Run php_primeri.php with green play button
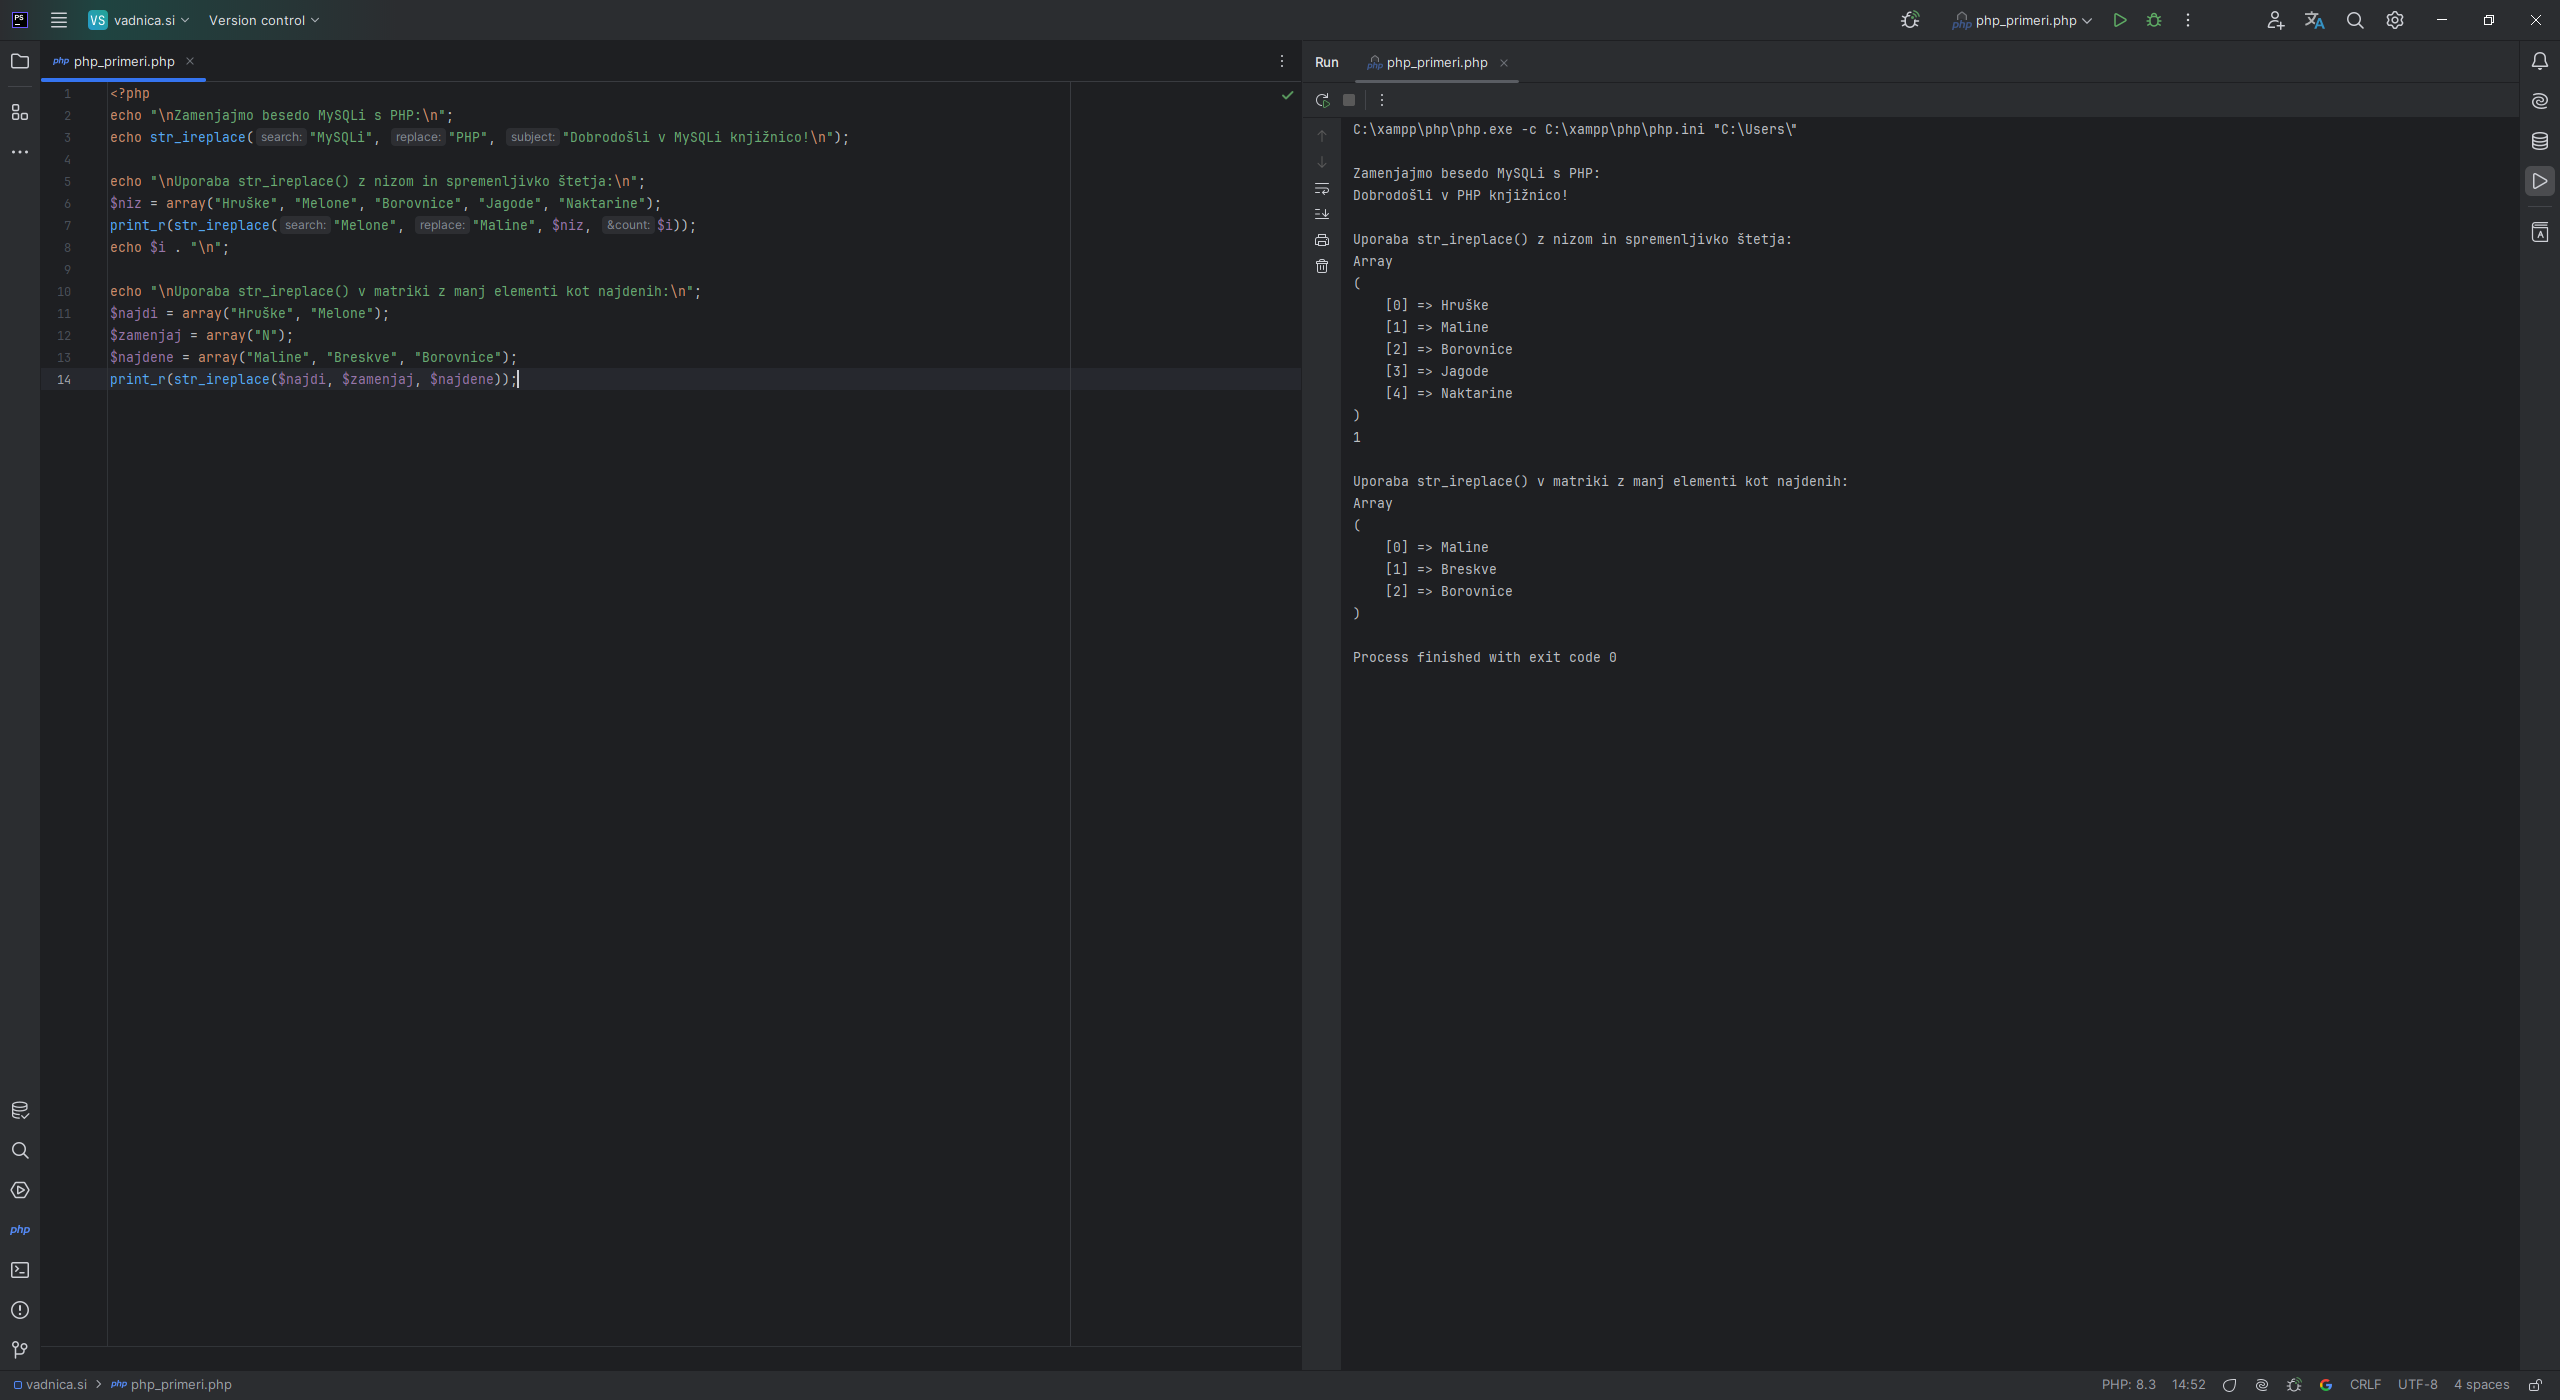Viewport: 2560px width, 1400px height. pyautogui.click(x=2120, y=20)
